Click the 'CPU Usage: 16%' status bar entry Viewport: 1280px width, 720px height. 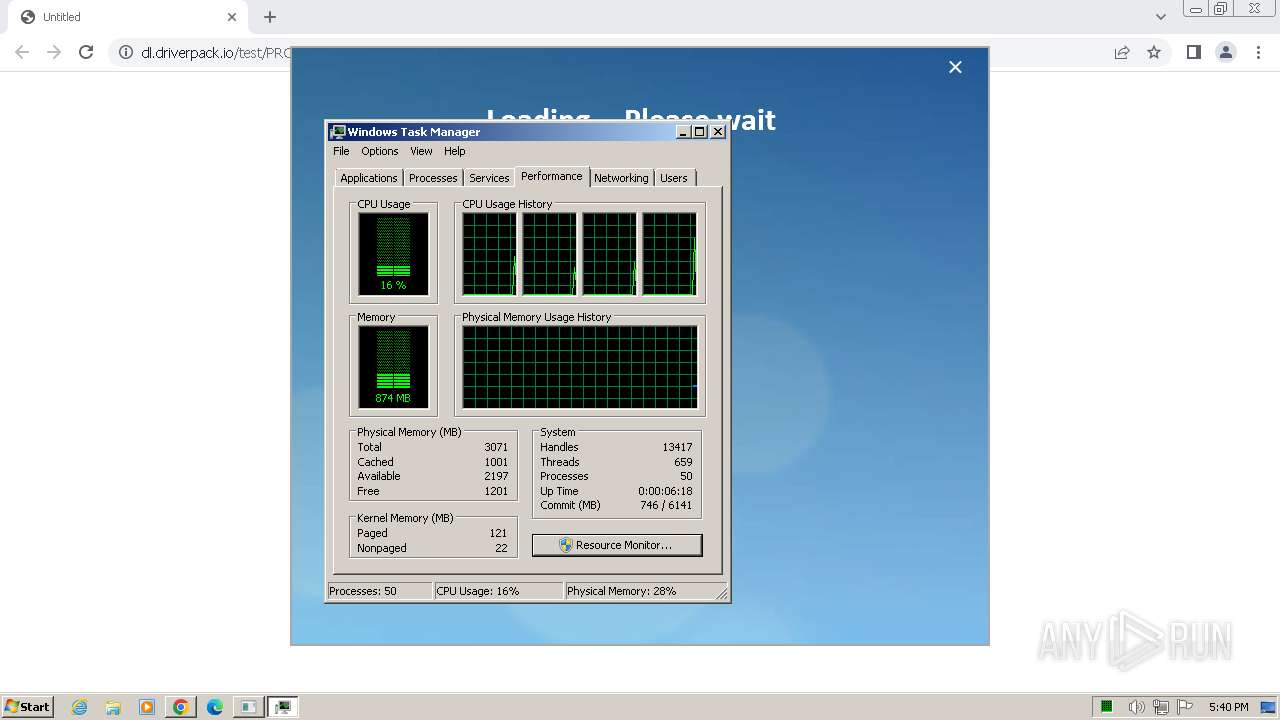(x=499, y=591)
